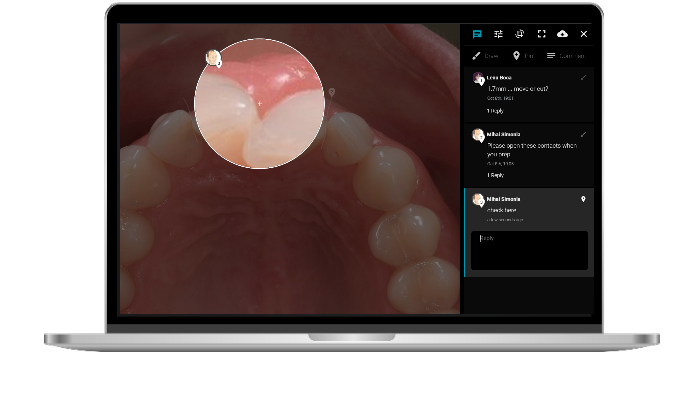Viewport: 680px width, 400px height.
Task: Click pencil icon on Leon Bona's comment
Action: click(583, 78)
